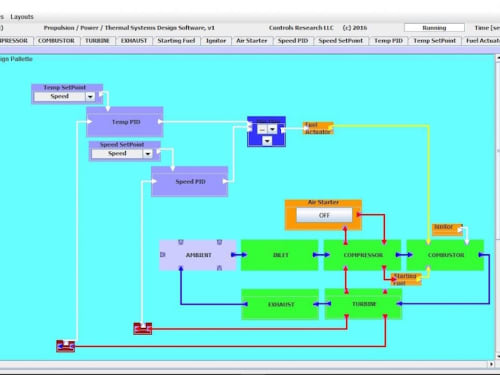Open the Speed PID tab
The width and height of the screenshot is (500, 375).
(293, 41)
